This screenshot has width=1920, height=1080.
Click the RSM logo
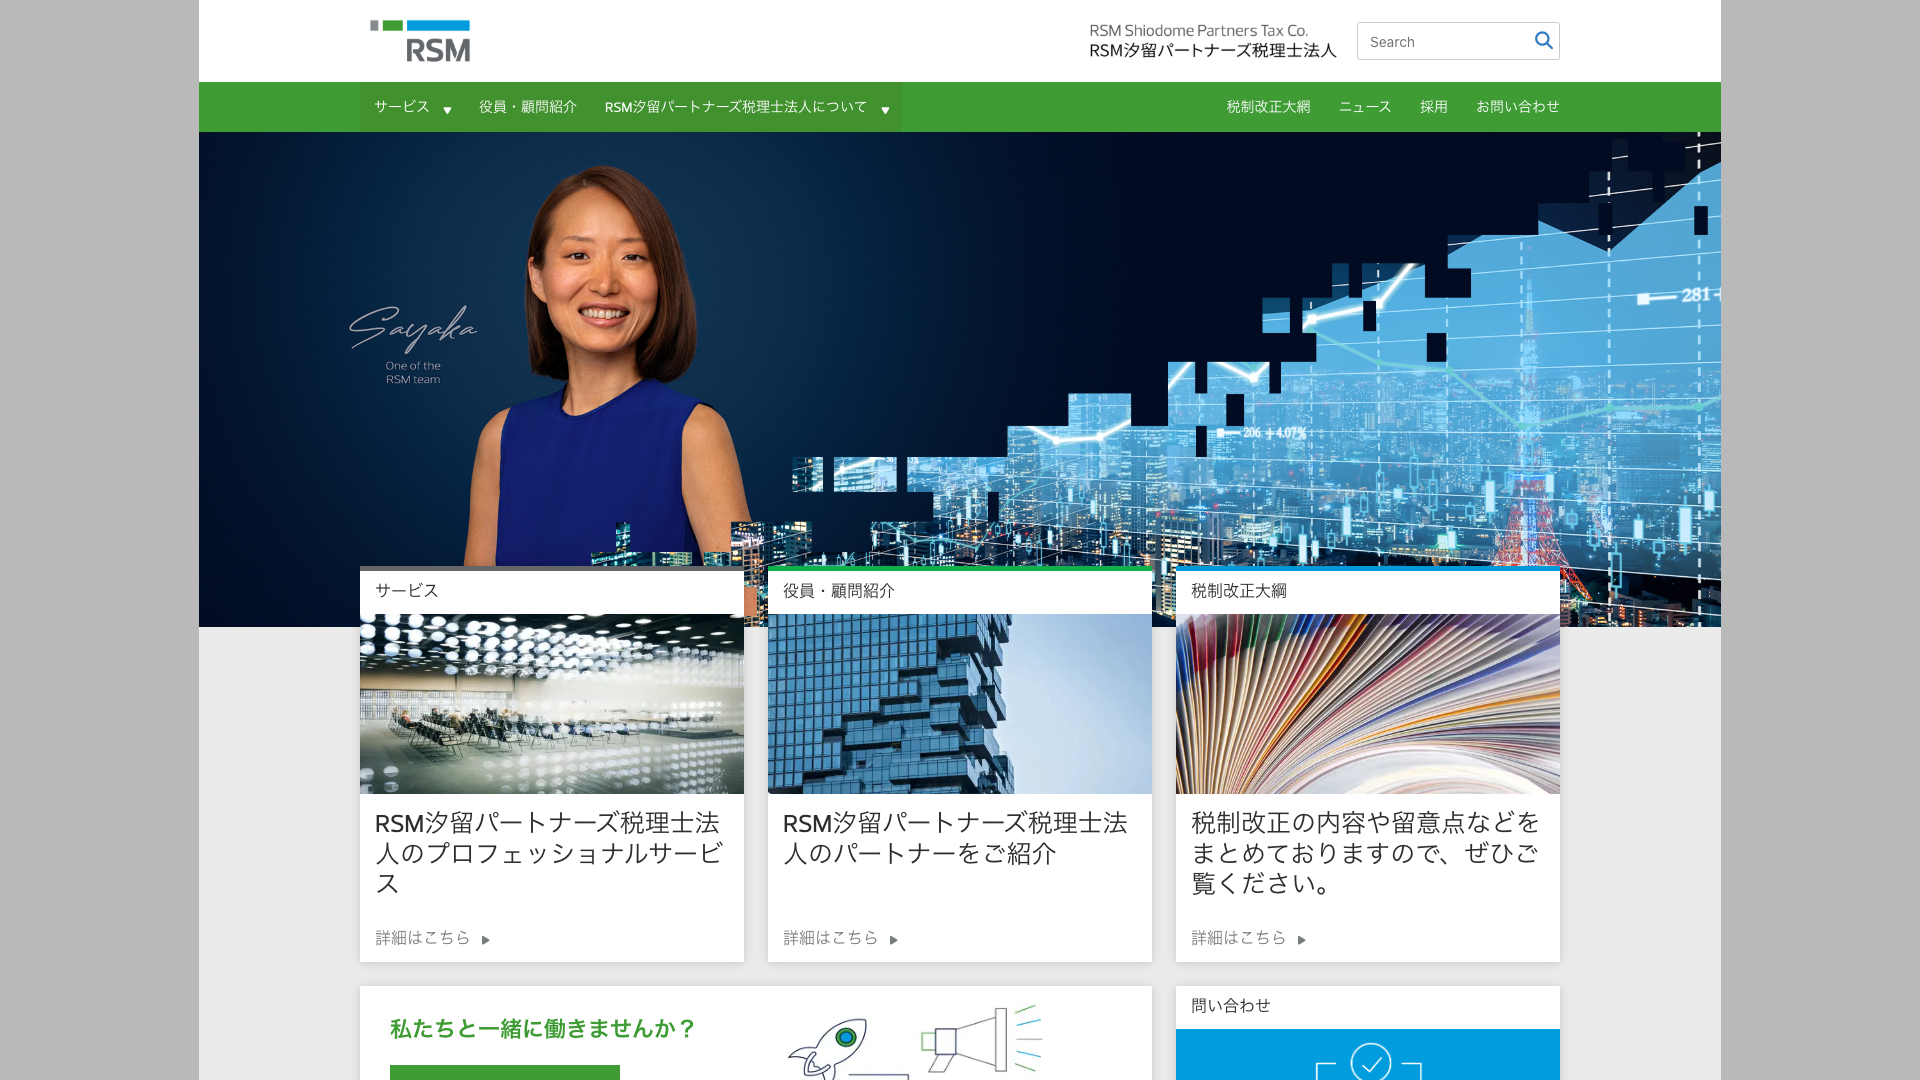[x=420, y=41]
